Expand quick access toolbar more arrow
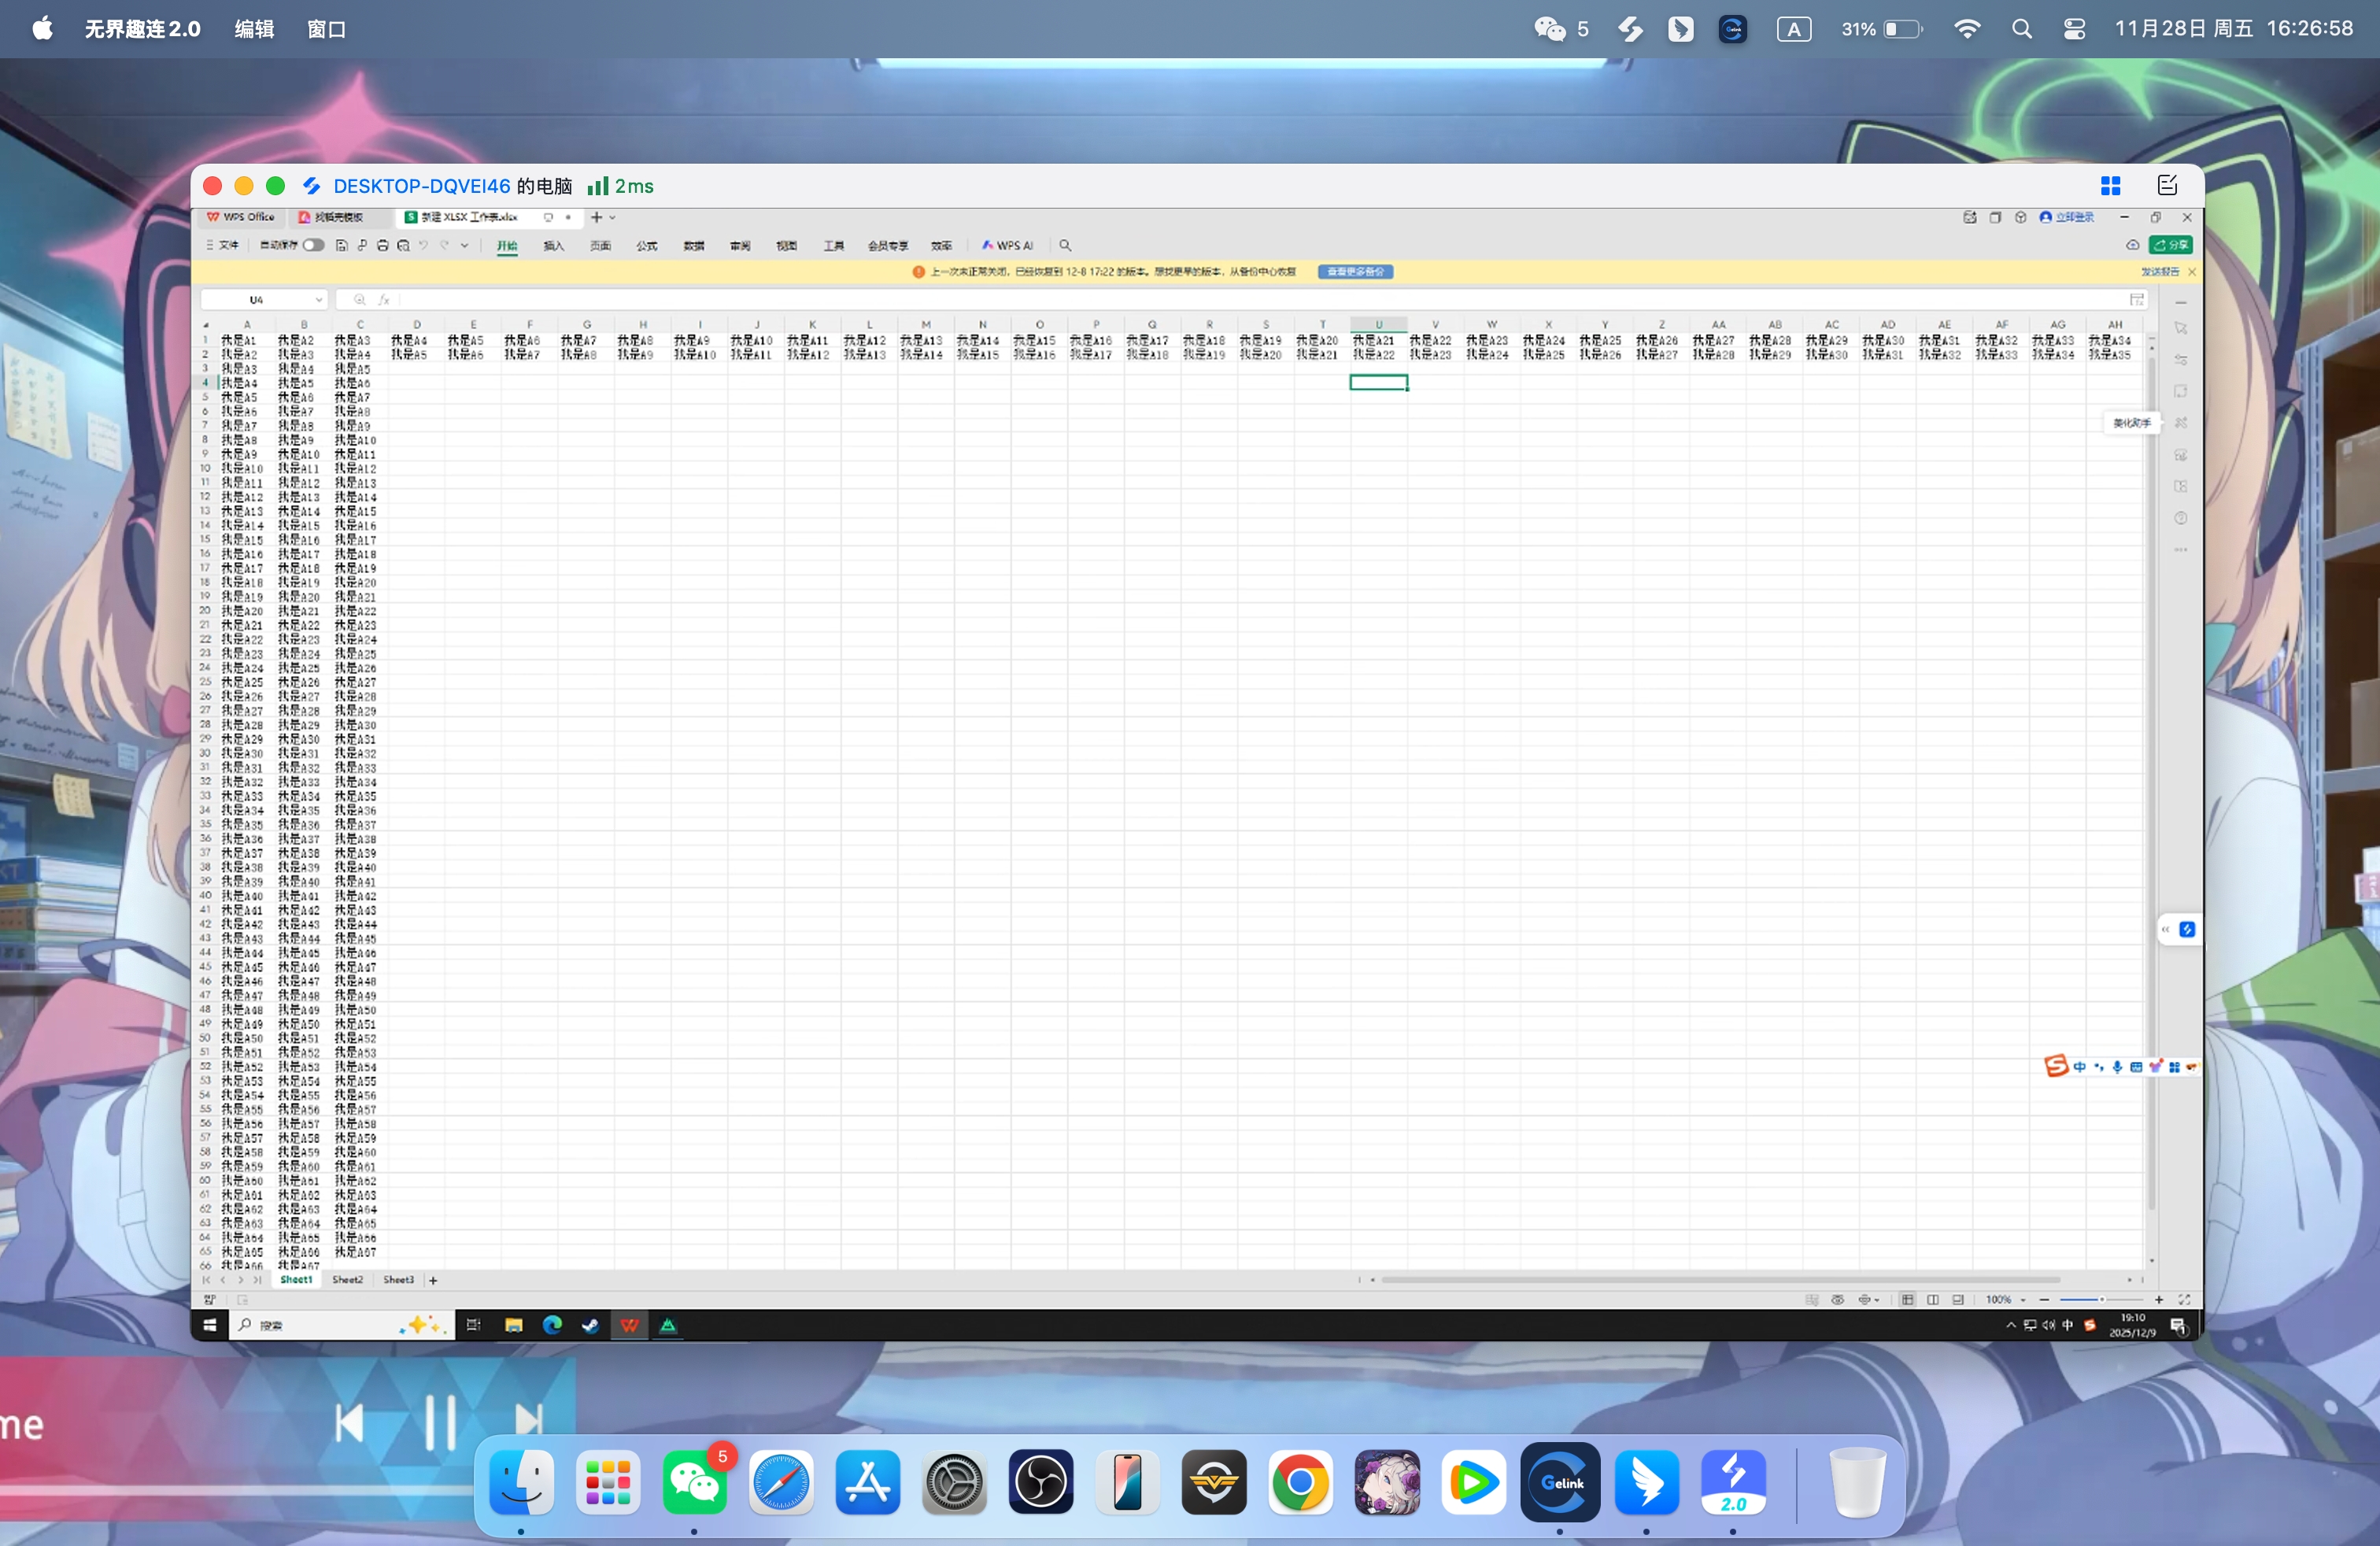The width and height of the screenshot is (2380, 1546). point(464,245)
